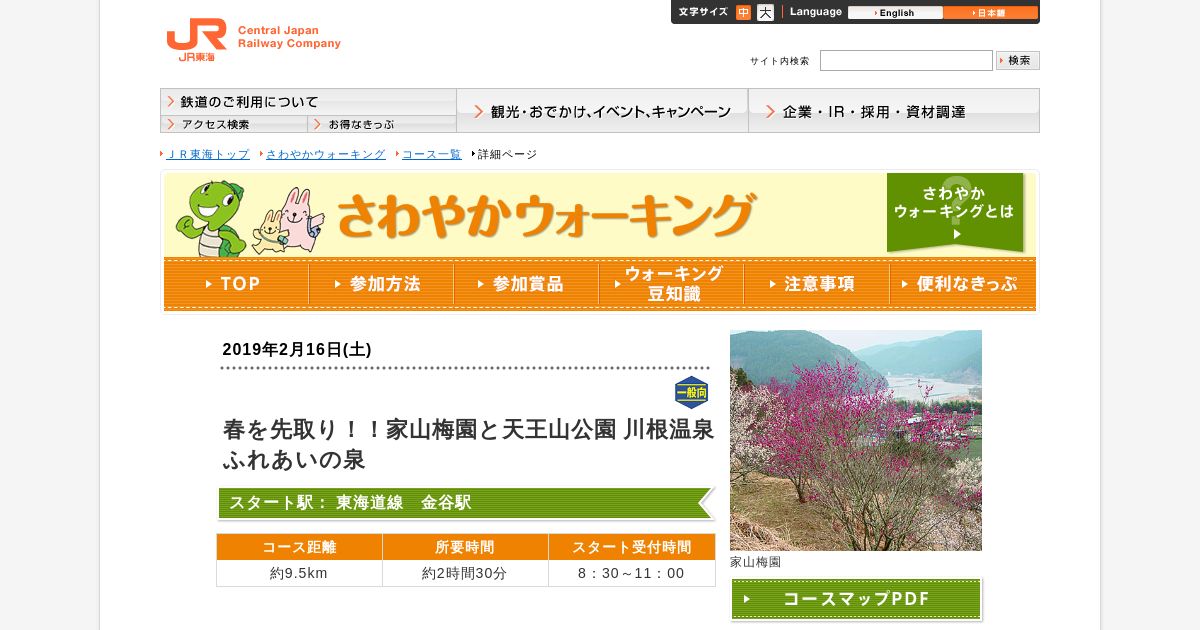Click the turtle mascot character image
Viewport: 1200px width, 630px height.
pos(210,218)
